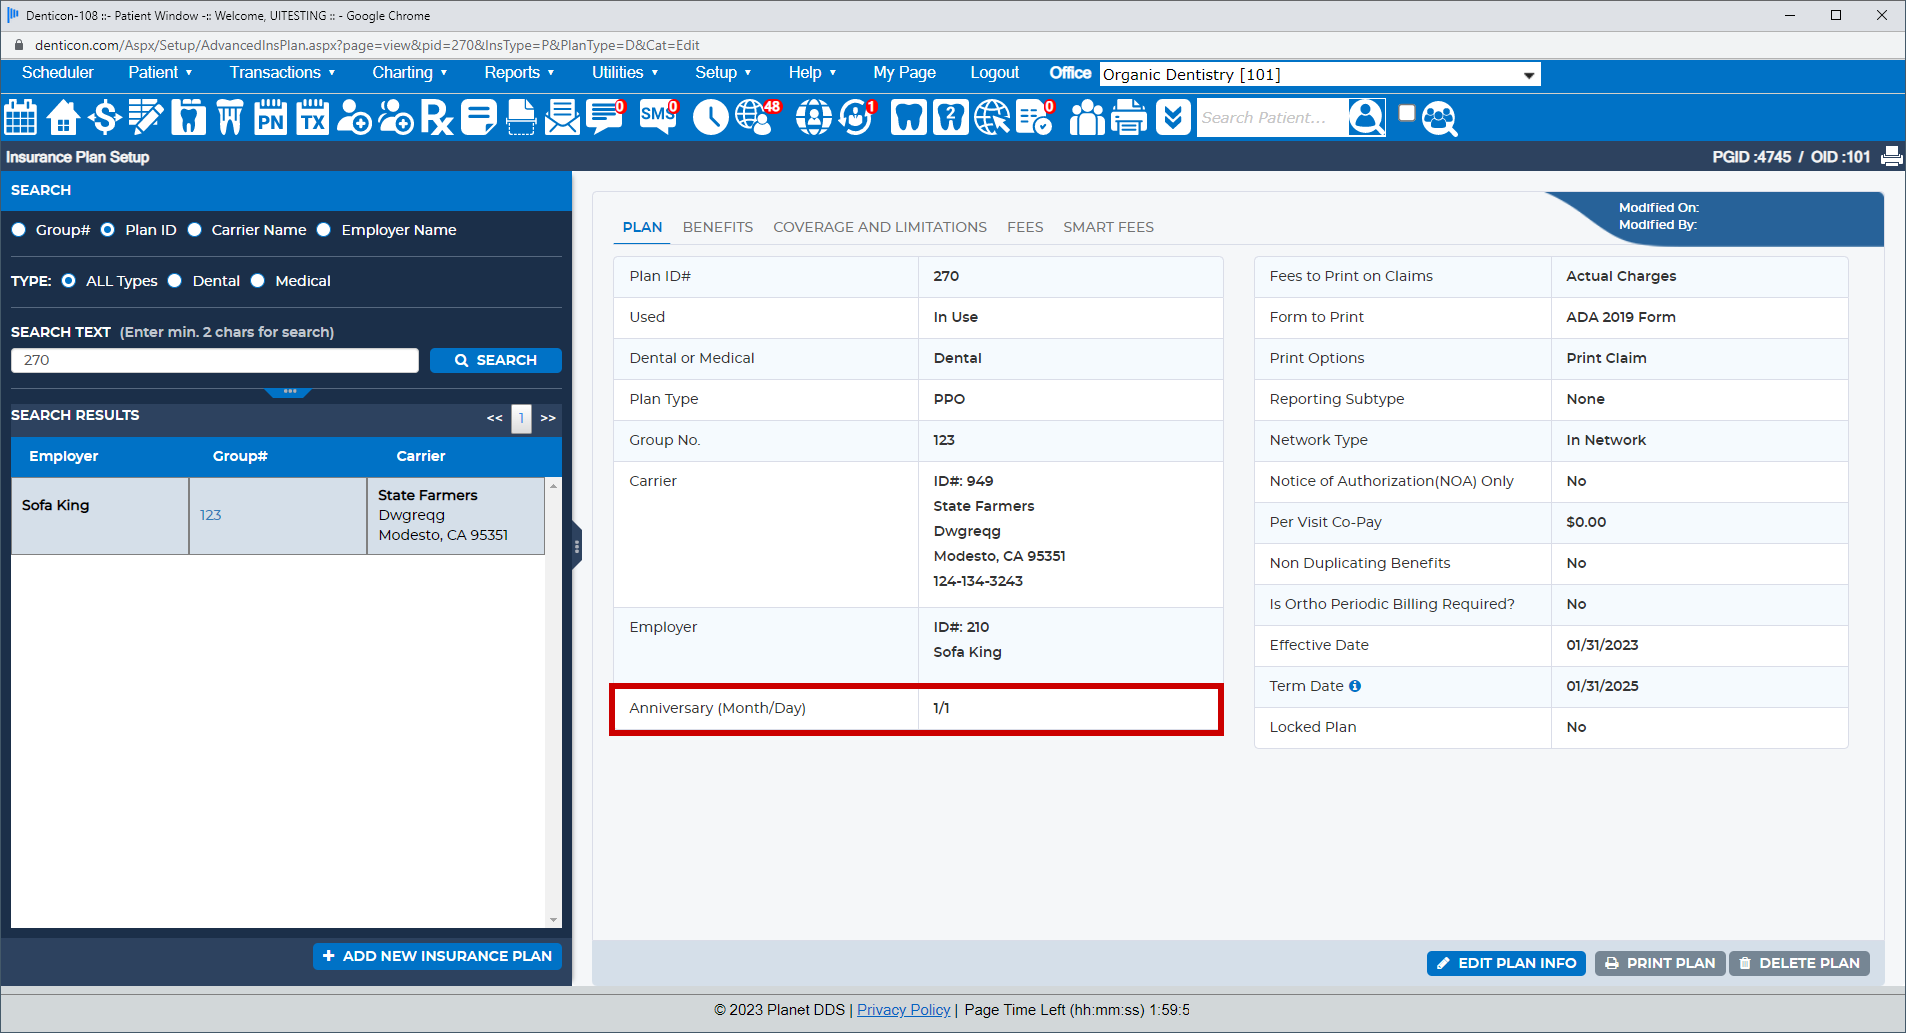Click the add family member icon
Screen dimensions: 1906x1033
(396, 118)
